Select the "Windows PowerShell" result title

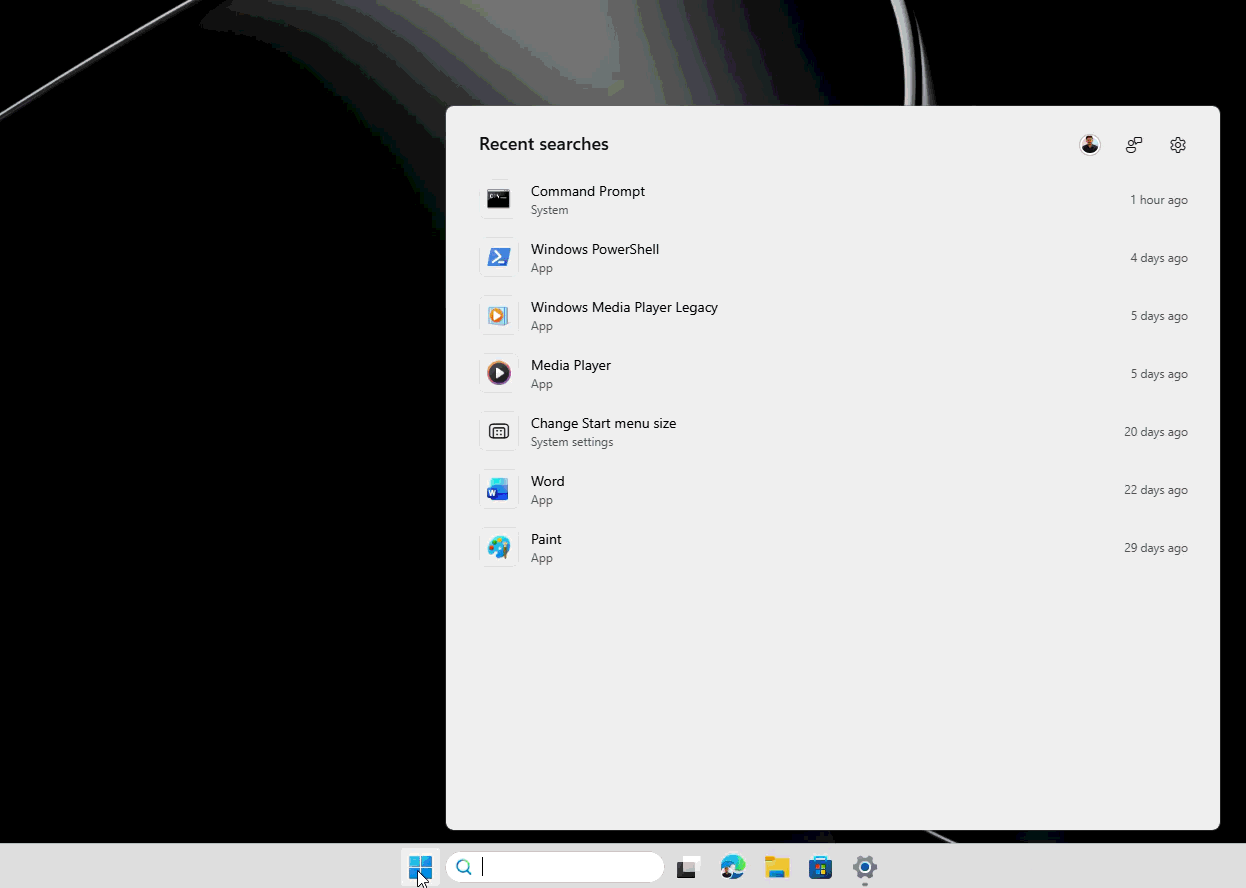tap(595, 249)
